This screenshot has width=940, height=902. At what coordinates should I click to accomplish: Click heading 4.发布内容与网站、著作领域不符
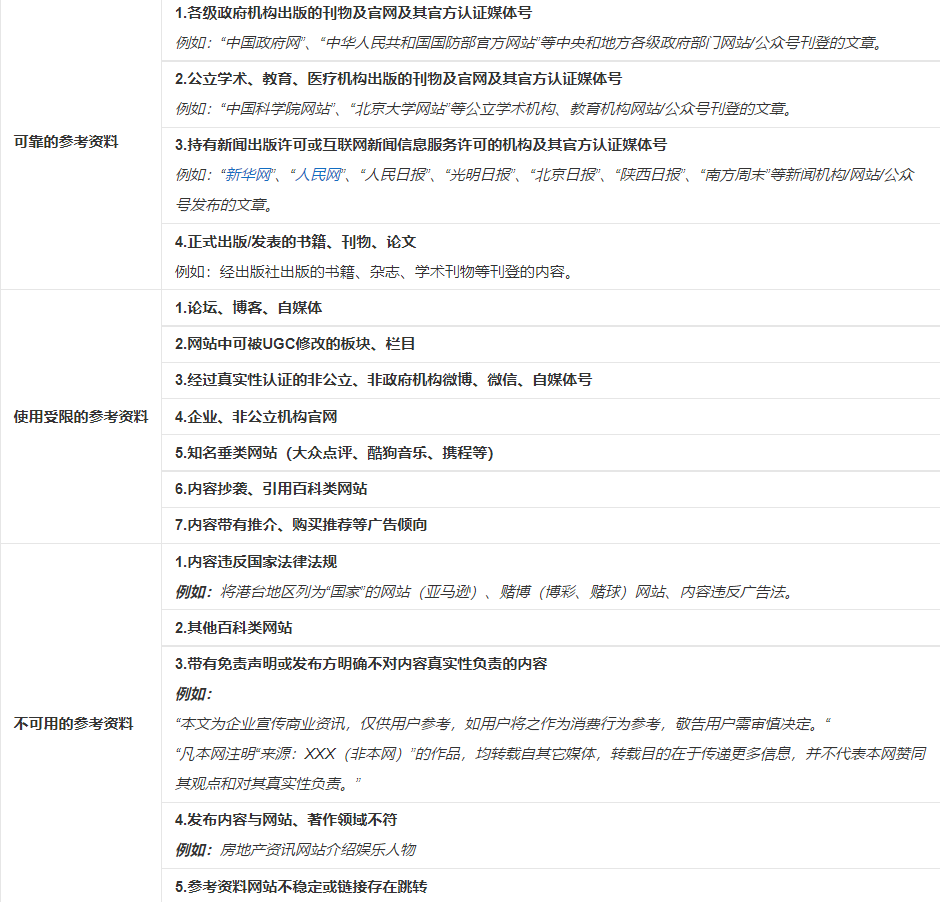point(286,819)
